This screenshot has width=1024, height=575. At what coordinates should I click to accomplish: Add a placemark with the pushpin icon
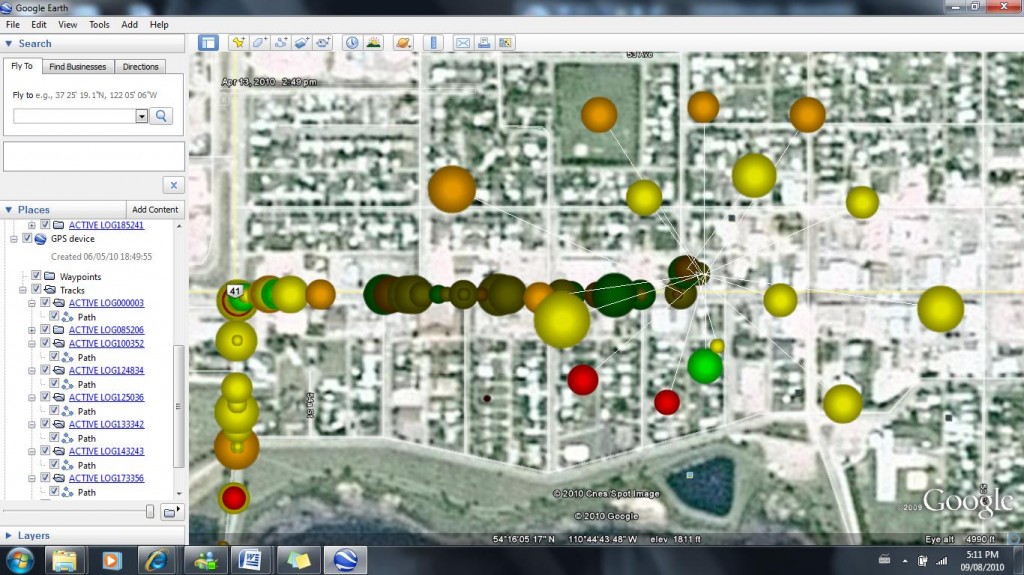click(238, 43)
